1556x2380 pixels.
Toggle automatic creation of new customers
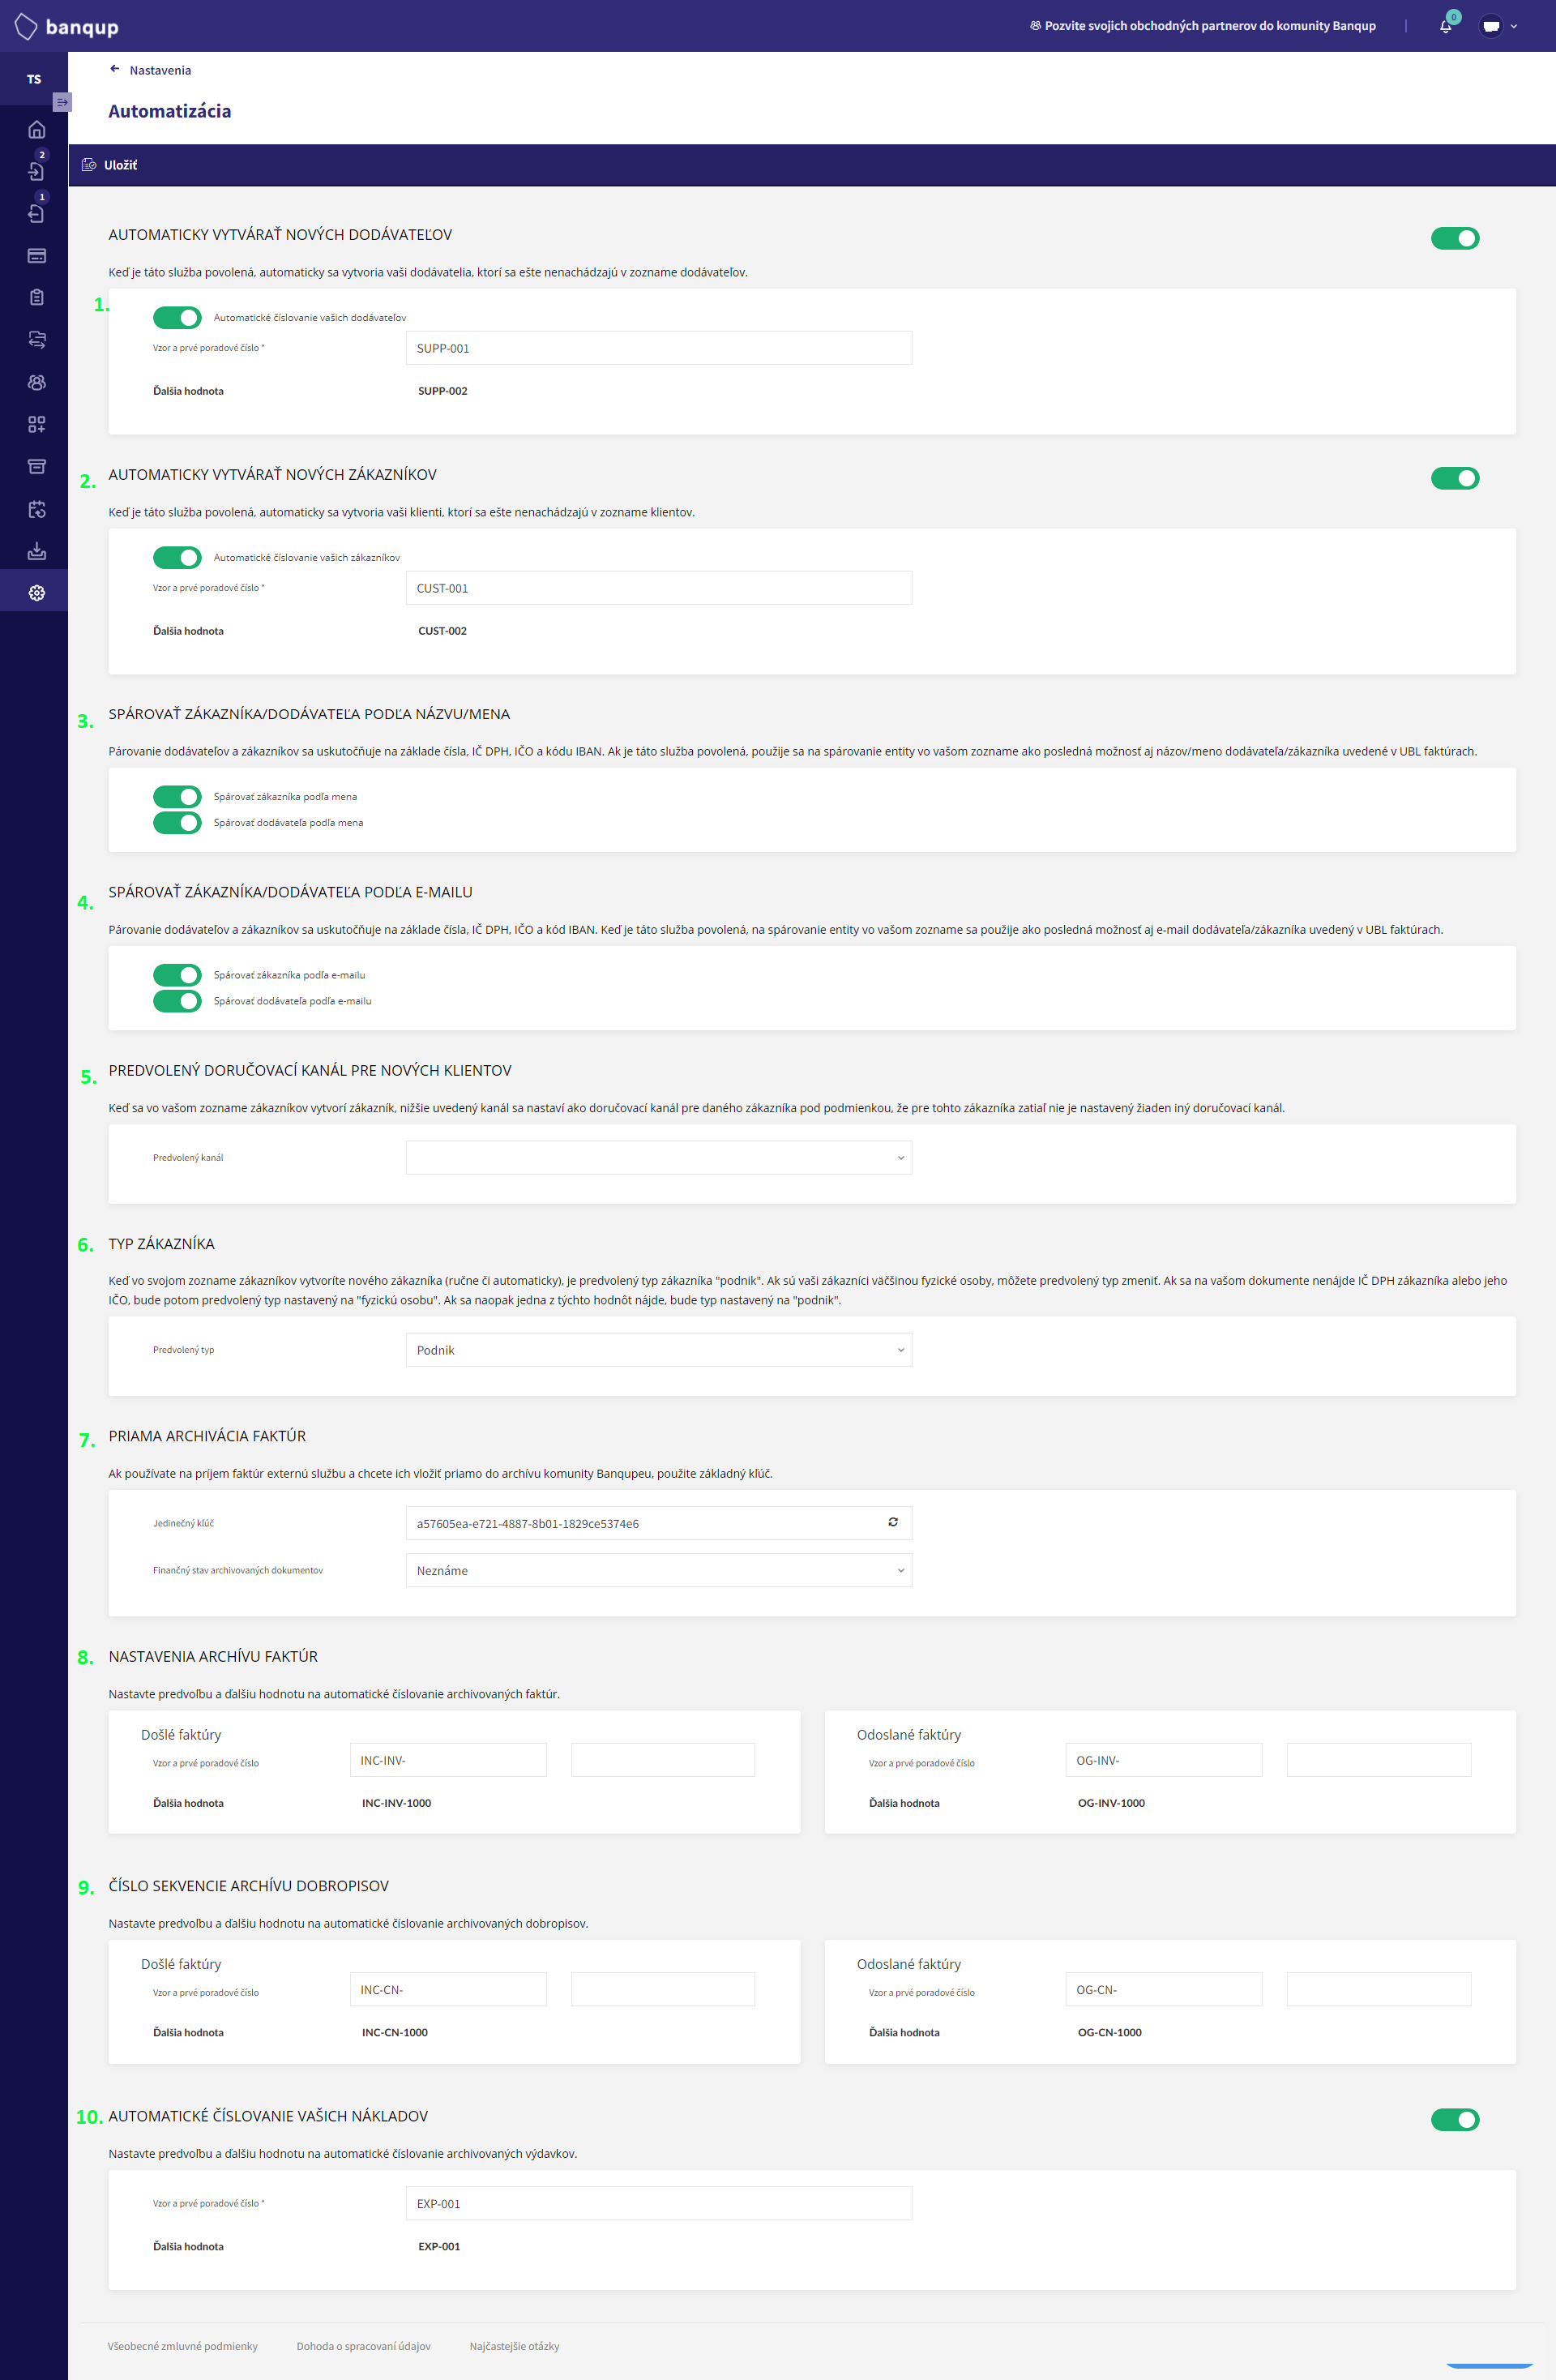[x=1455, y=479]
